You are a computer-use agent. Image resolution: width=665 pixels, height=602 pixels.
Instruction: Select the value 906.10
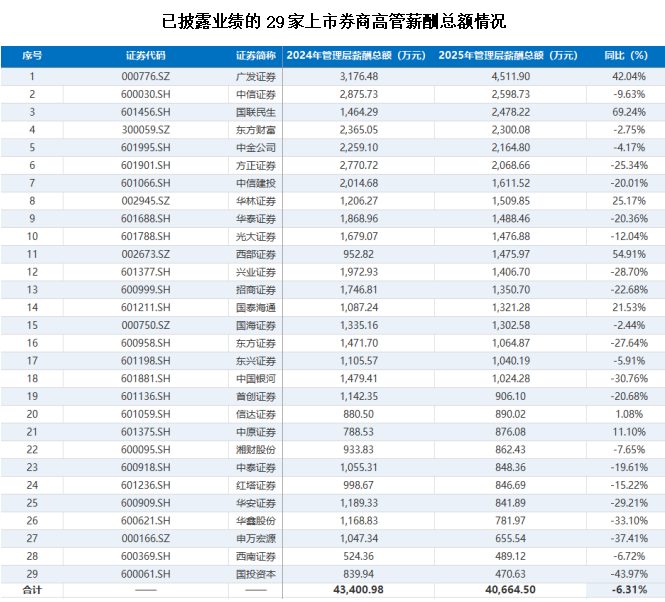pos(510,397)
